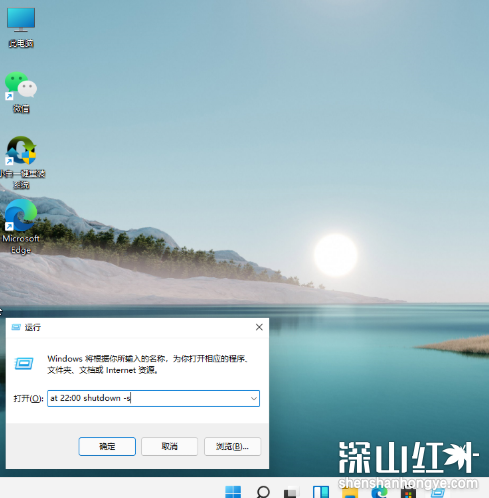
Task: Cancel with the 取消 button
Action: coord(169,446)
